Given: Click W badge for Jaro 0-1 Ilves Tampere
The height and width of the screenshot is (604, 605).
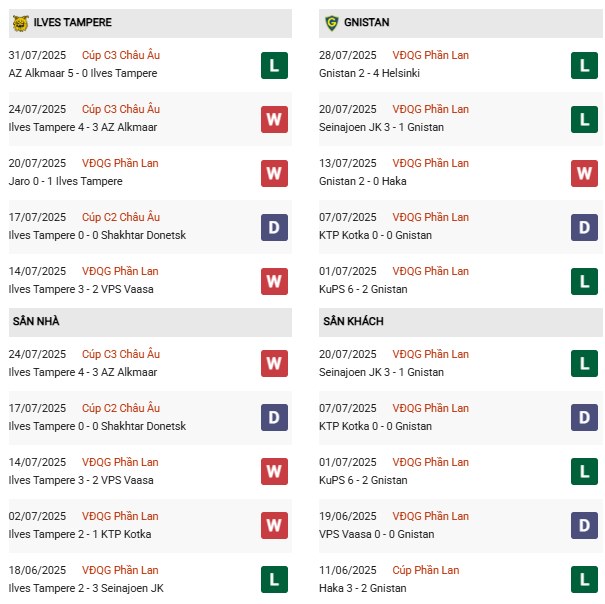Looking at the screenshot, I should pos(274,174).
